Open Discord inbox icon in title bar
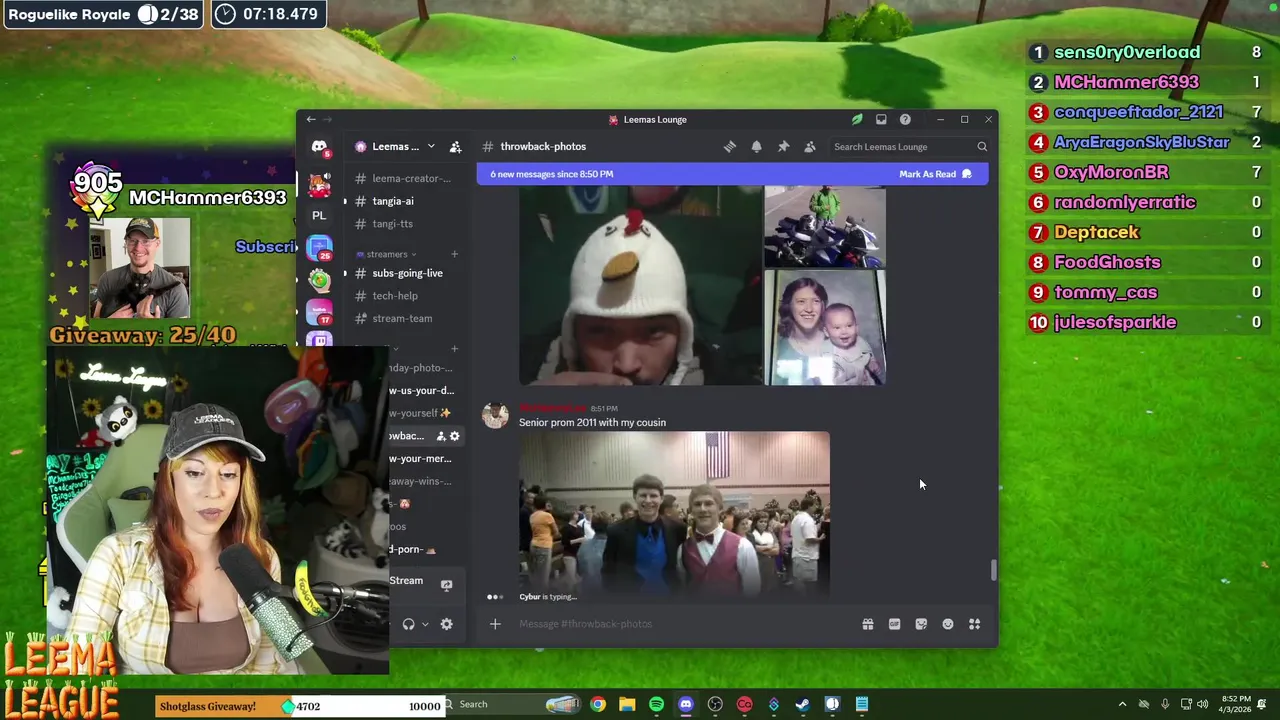The height and width of the screenshot is (720, 1280). (x=881, y=119)
